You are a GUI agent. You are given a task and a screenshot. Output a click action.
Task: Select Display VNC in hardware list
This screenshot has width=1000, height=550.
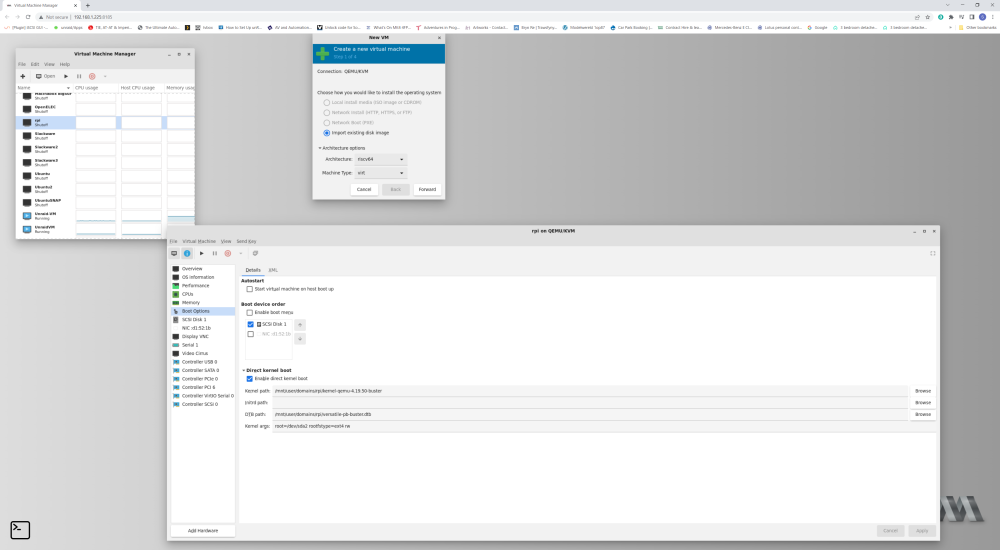click(x=203, y=336)
